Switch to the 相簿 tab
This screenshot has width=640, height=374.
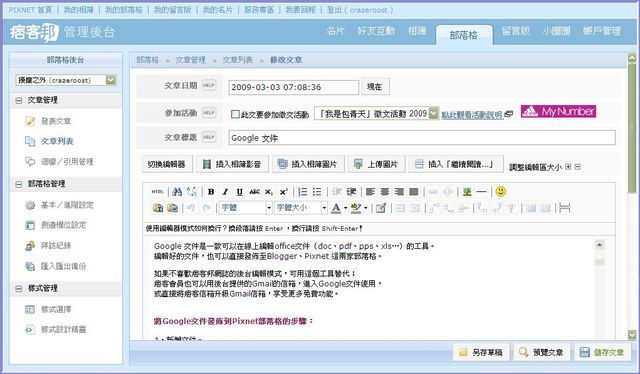click(417, 31)
